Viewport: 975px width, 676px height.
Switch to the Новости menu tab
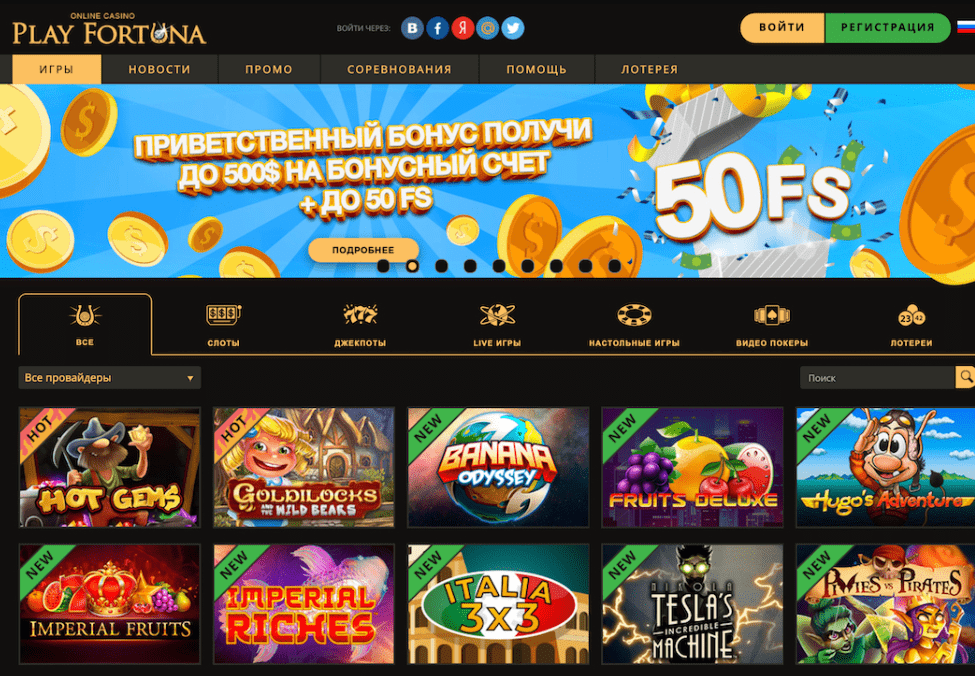click(159, 69)
